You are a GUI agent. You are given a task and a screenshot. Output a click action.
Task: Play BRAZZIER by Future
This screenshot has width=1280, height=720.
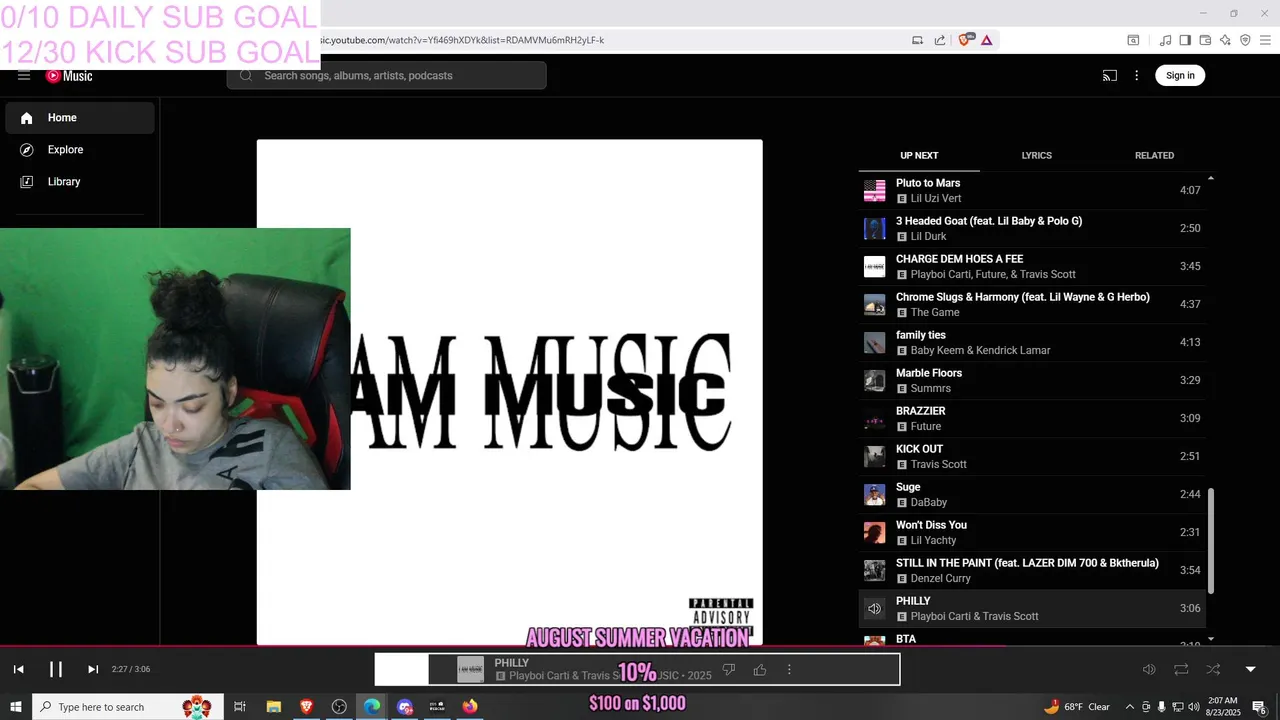[1032, 418]
